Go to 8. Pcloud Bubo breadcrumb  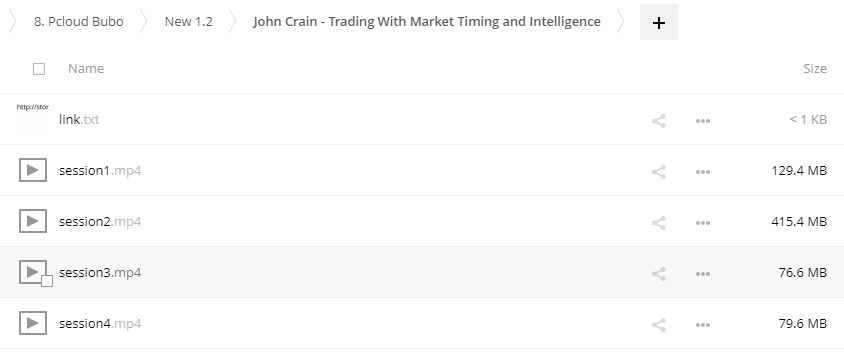tap(79, 22)
